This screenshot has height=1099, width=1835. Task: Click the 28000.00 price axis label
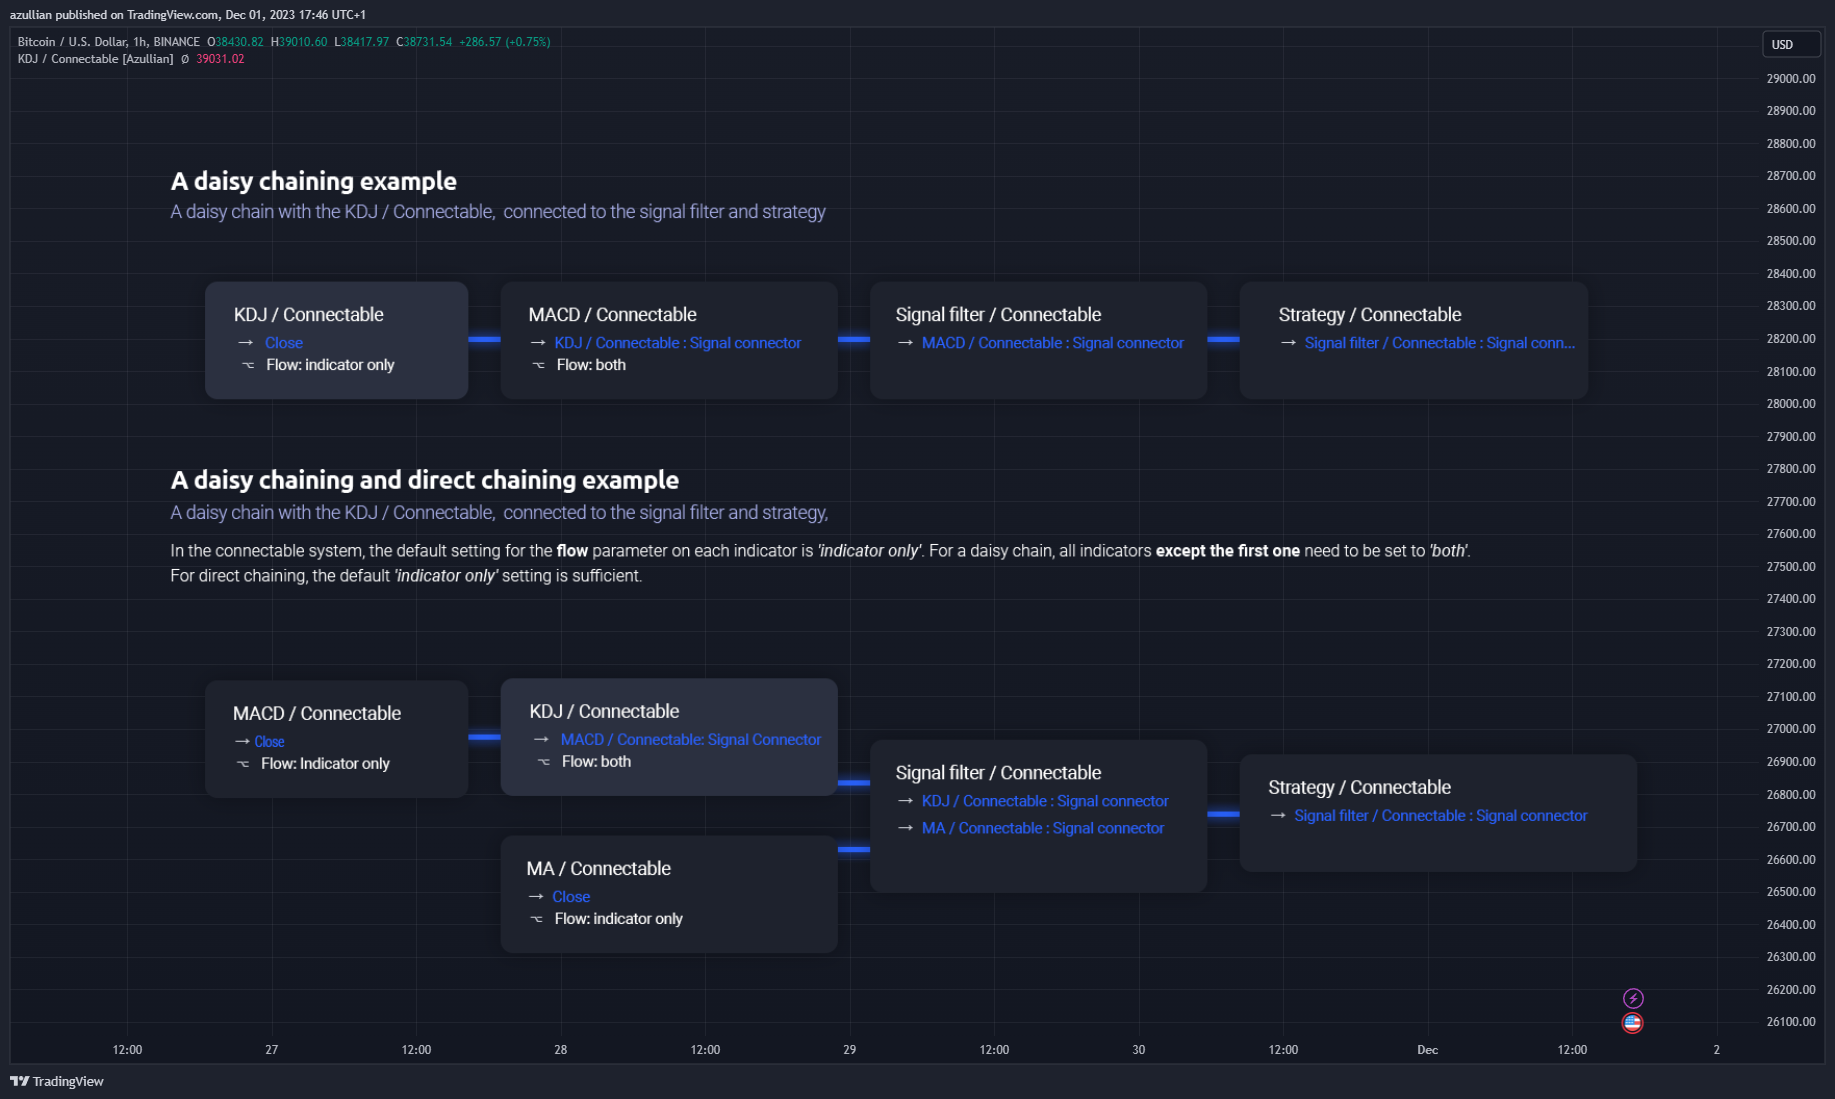[1790, 404]
